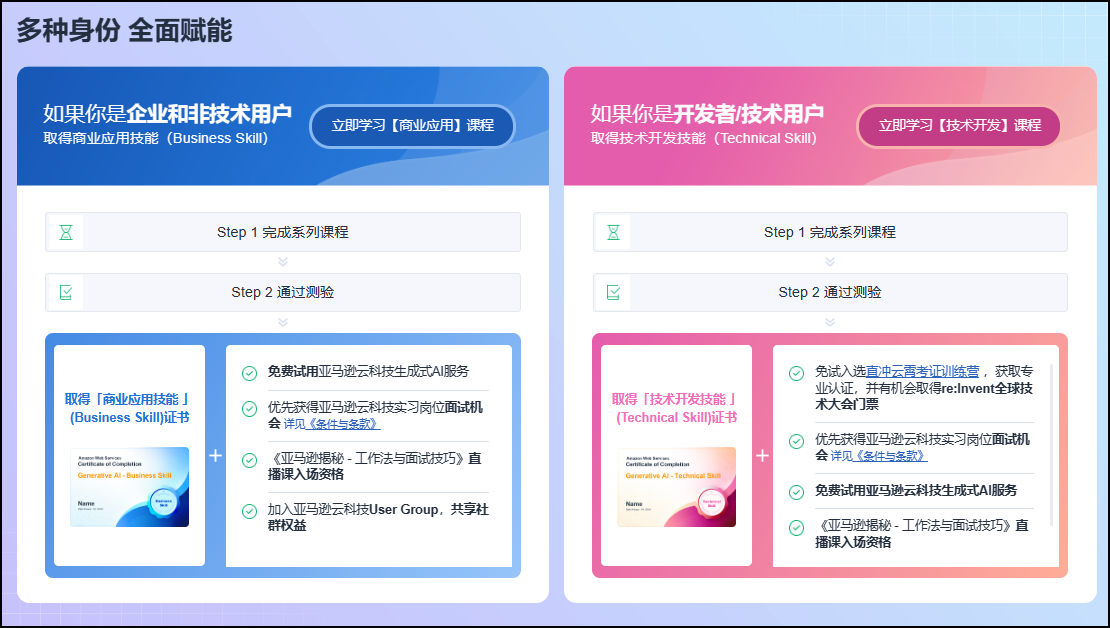1110x628 pixels.
Task: Click heading 如果你是开发者/技术用户
Action: tap(706, 113)
